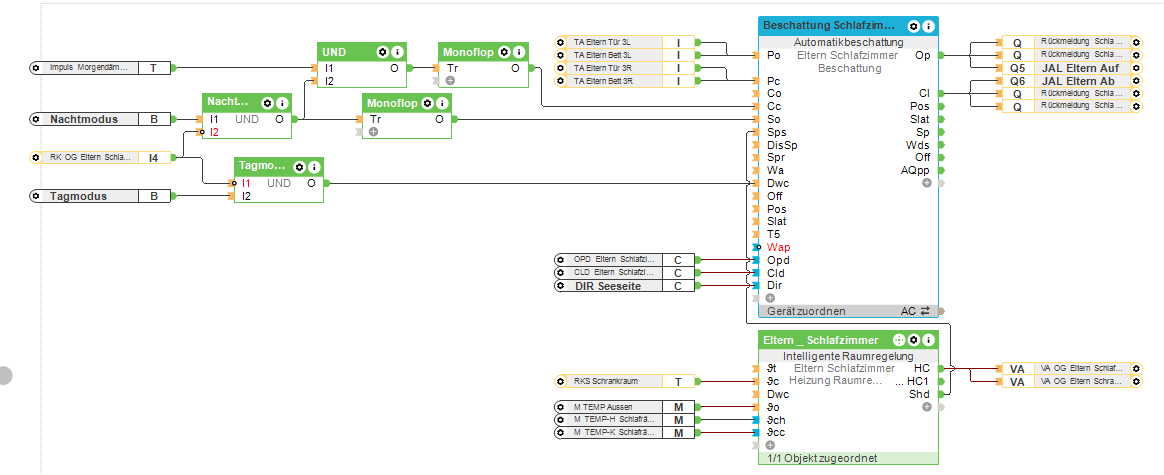Click move icon on Eltern _ Schlafzimmer block
1164x475 pixels.
click(x=898, y=340)
